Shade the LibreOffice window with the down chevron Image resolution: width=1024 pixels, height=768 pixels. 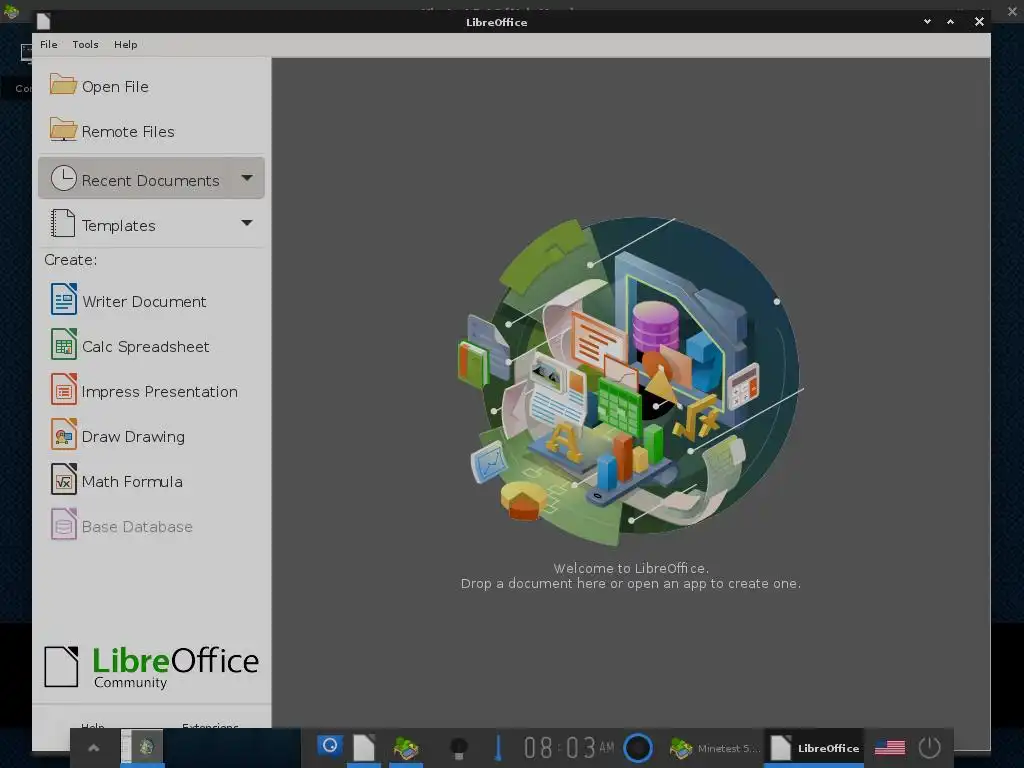click(x=927, y=22)
